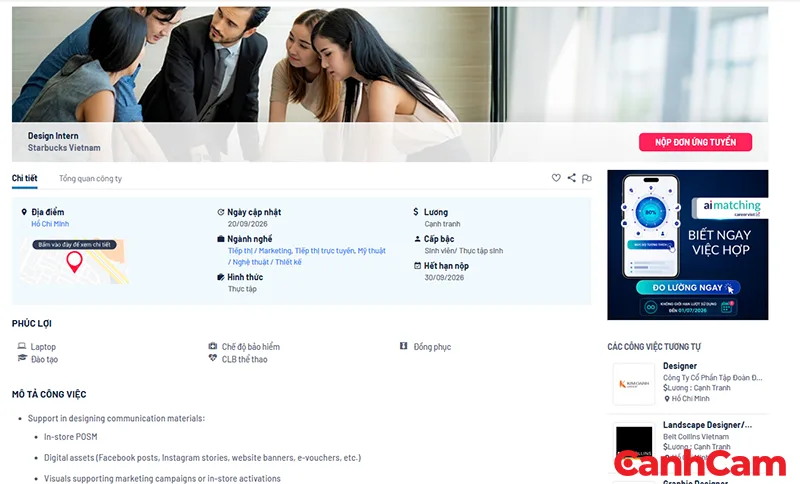Viewport: 800px width, 484px height.
Task: Click the Cạnh tranh salary value under Lương
Action: (442, 224)
